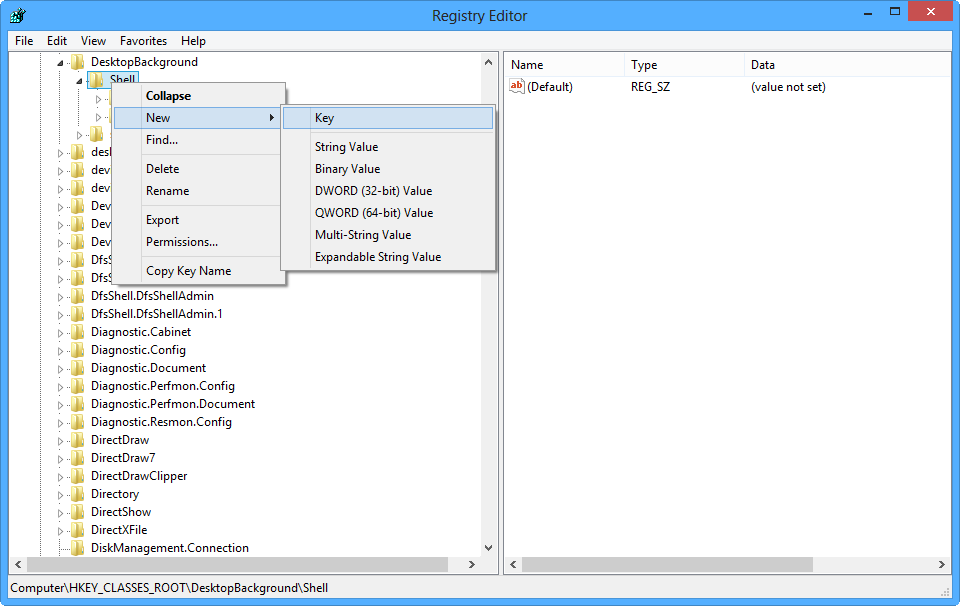Screen dimensions: 960x606
Task: Open the Help menu
Action: [193, 41]
